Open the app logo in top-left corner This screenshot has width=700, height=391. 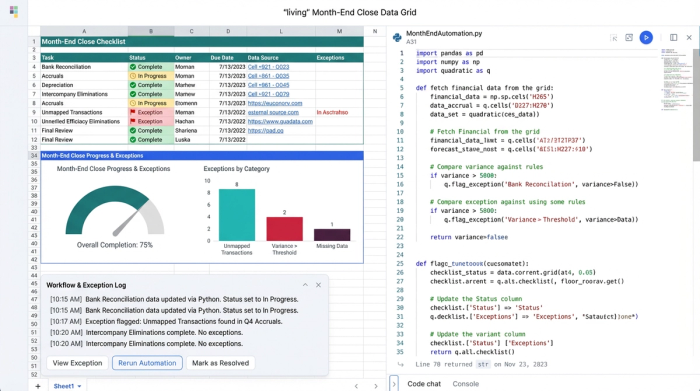click(x=14, y=12)
